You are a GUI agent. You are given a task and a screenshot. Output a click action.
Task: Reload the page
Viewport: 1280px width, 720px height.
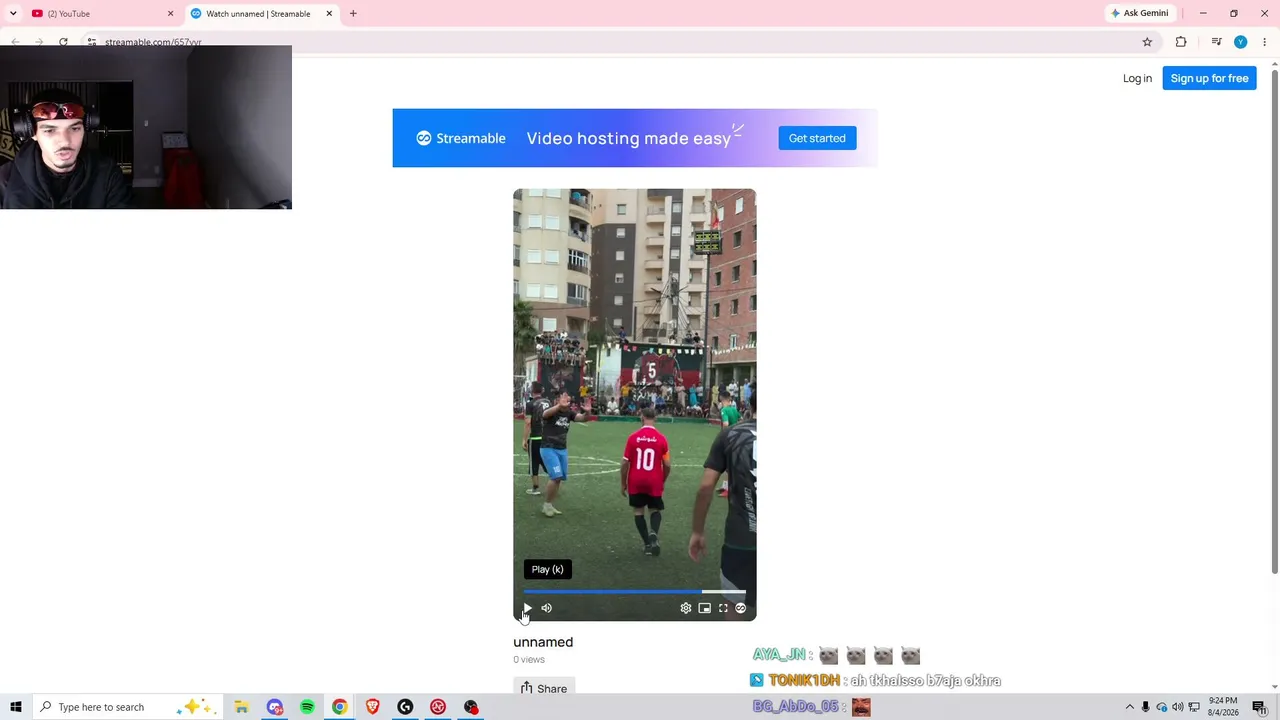coord(63,42)
